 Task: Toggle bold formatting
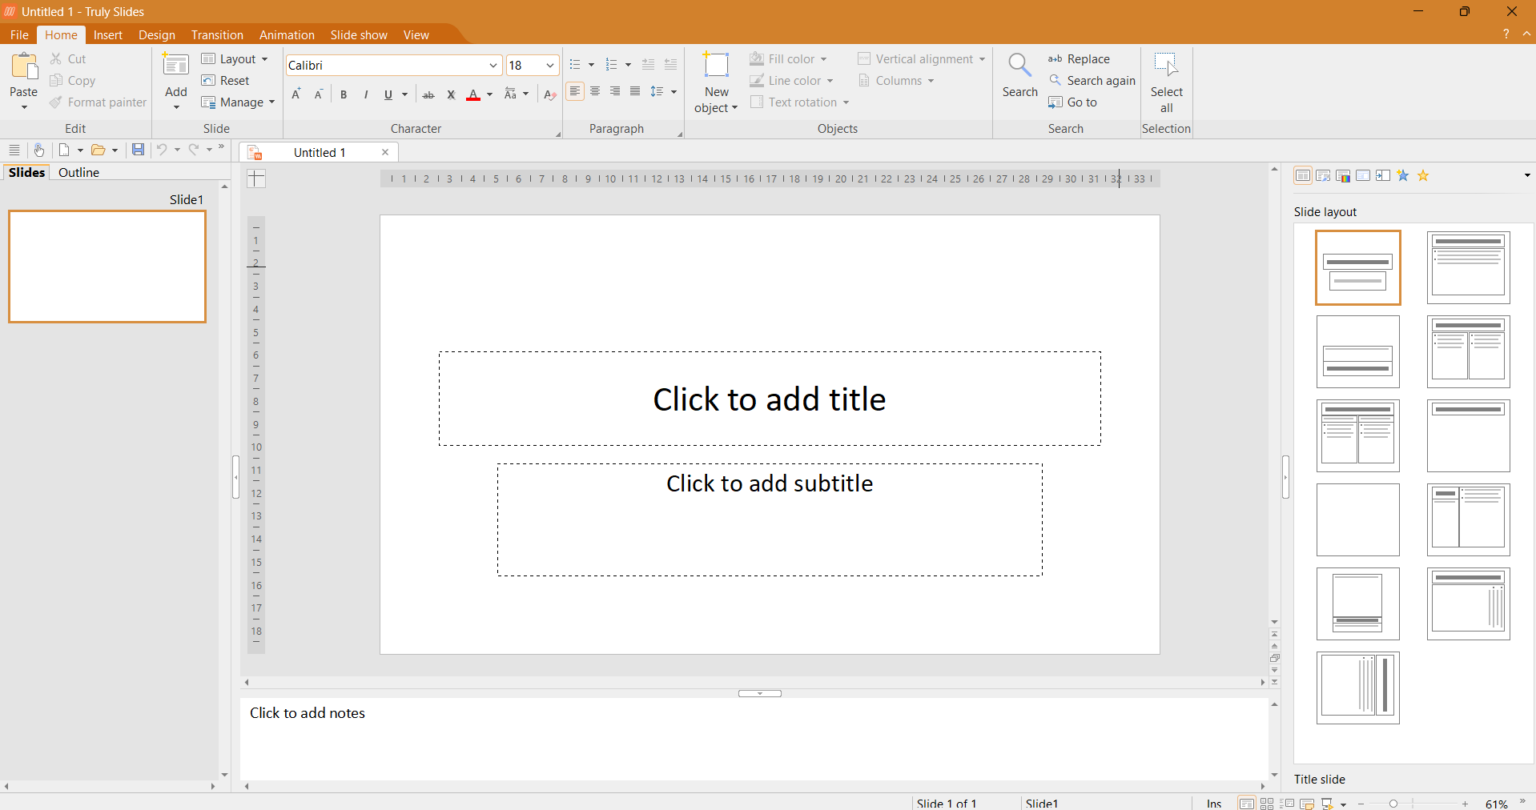(344, 95)
